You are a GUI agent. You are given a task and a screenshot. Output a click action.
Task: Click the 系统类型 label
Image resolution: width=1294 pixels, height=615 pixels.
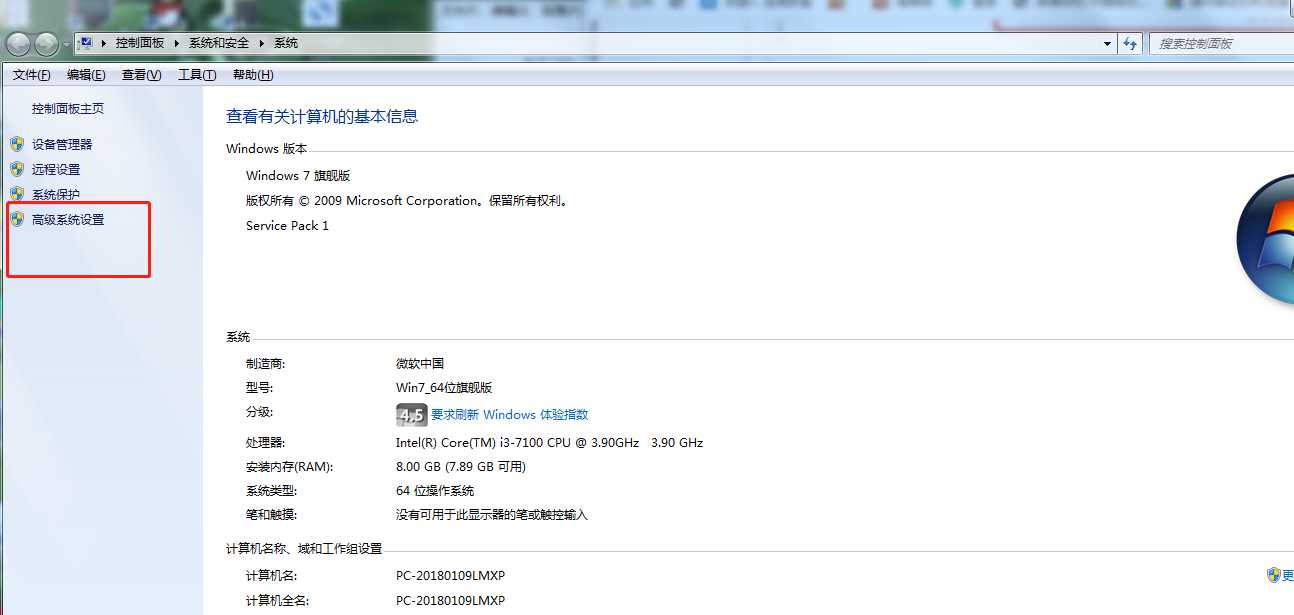point(271,491)
